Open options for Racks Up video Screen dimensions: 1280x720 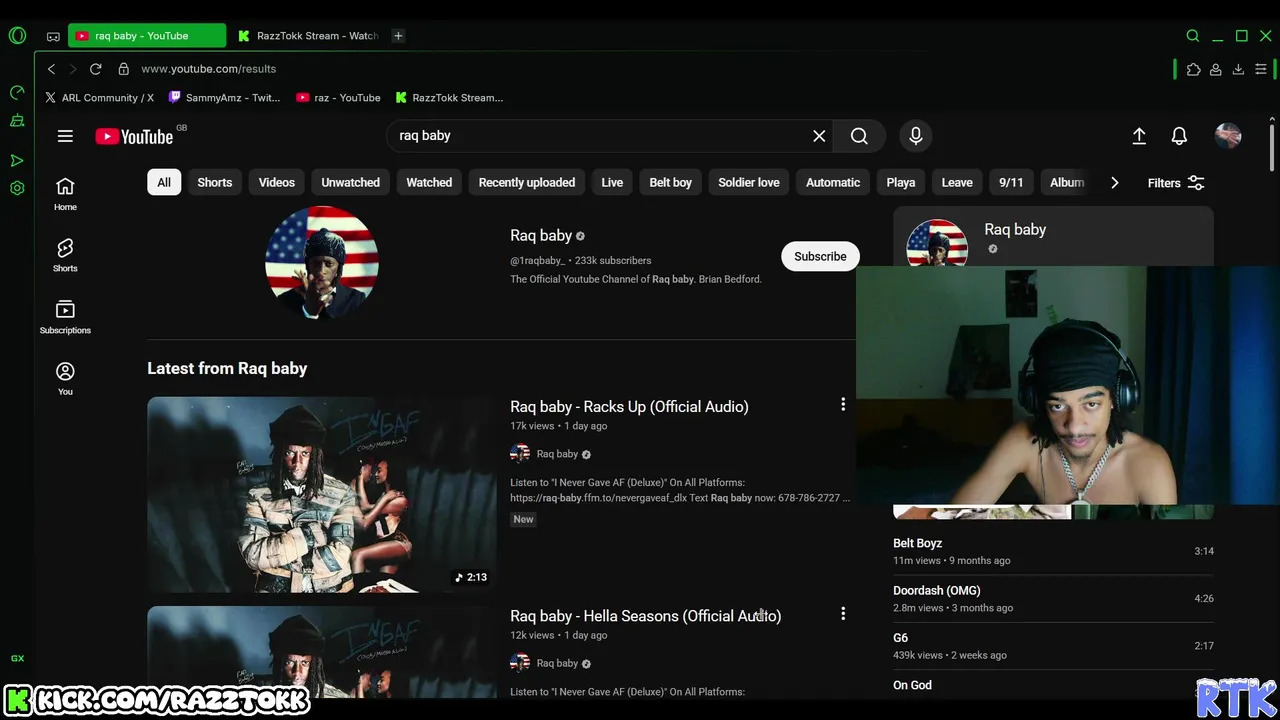[x=843, y=404]
